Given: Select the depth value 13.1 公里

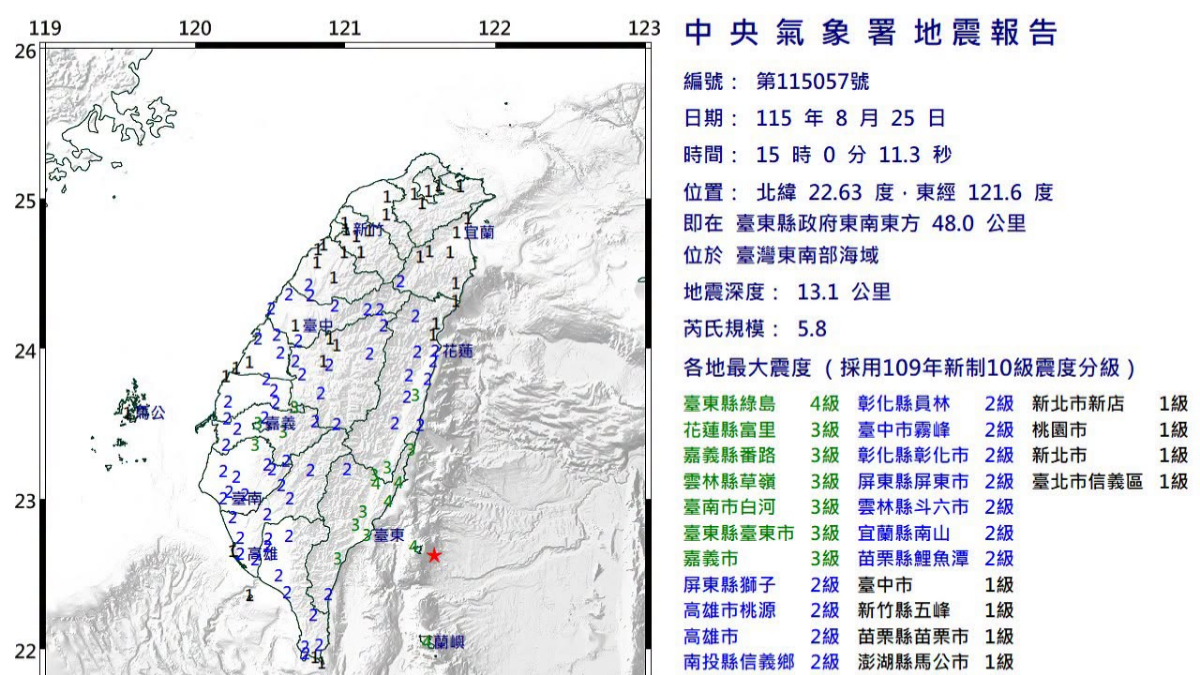Looking at the screenshot, I should pyautogui.click(x=846, y=292).
